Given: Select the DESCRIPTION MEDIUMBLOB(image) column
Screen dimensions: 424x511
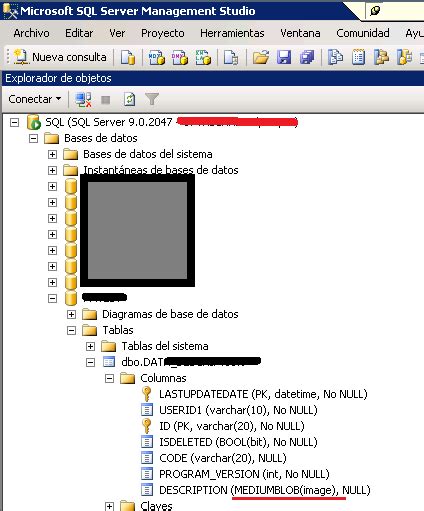Looking at the screenshot, I should point(265,490).
